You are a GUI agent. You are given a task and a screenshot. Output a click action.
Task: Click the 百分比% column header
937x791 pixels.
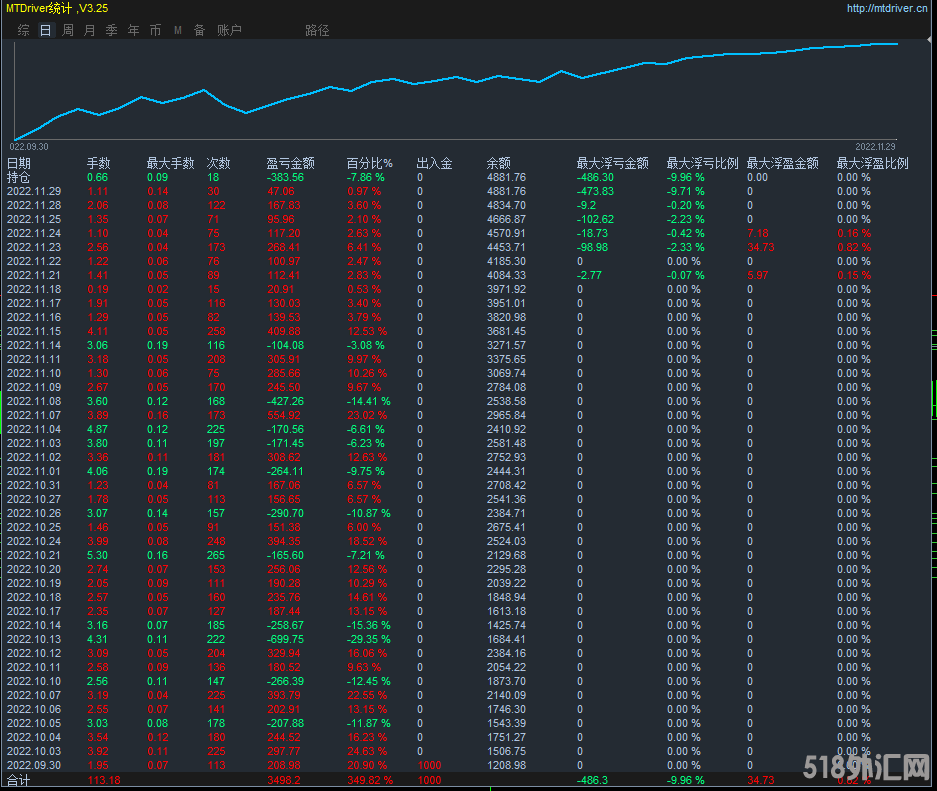click(370, 163)
